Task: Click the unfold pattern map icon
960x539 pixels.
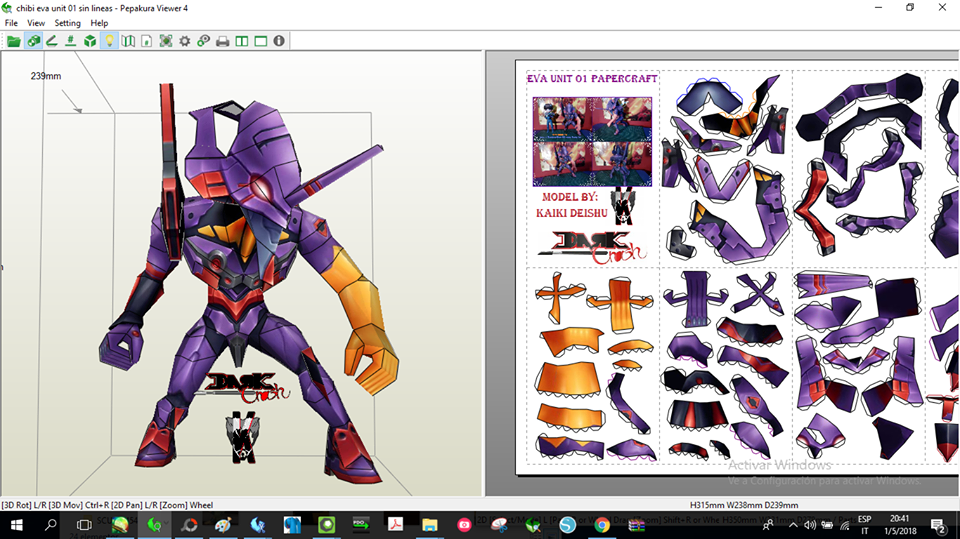Action: click(128, 41)
